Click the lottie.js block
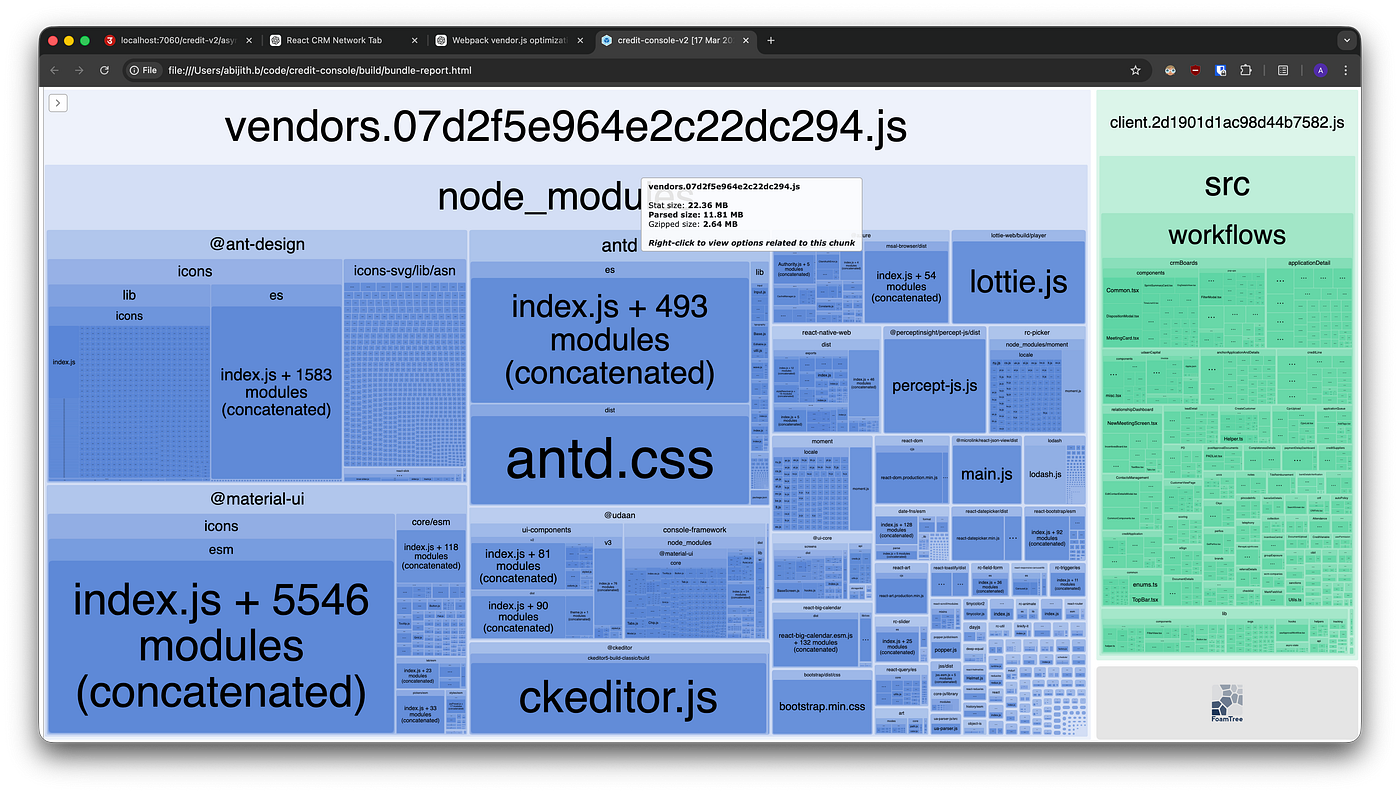 pyautogui.click(x=1018, y=281)
